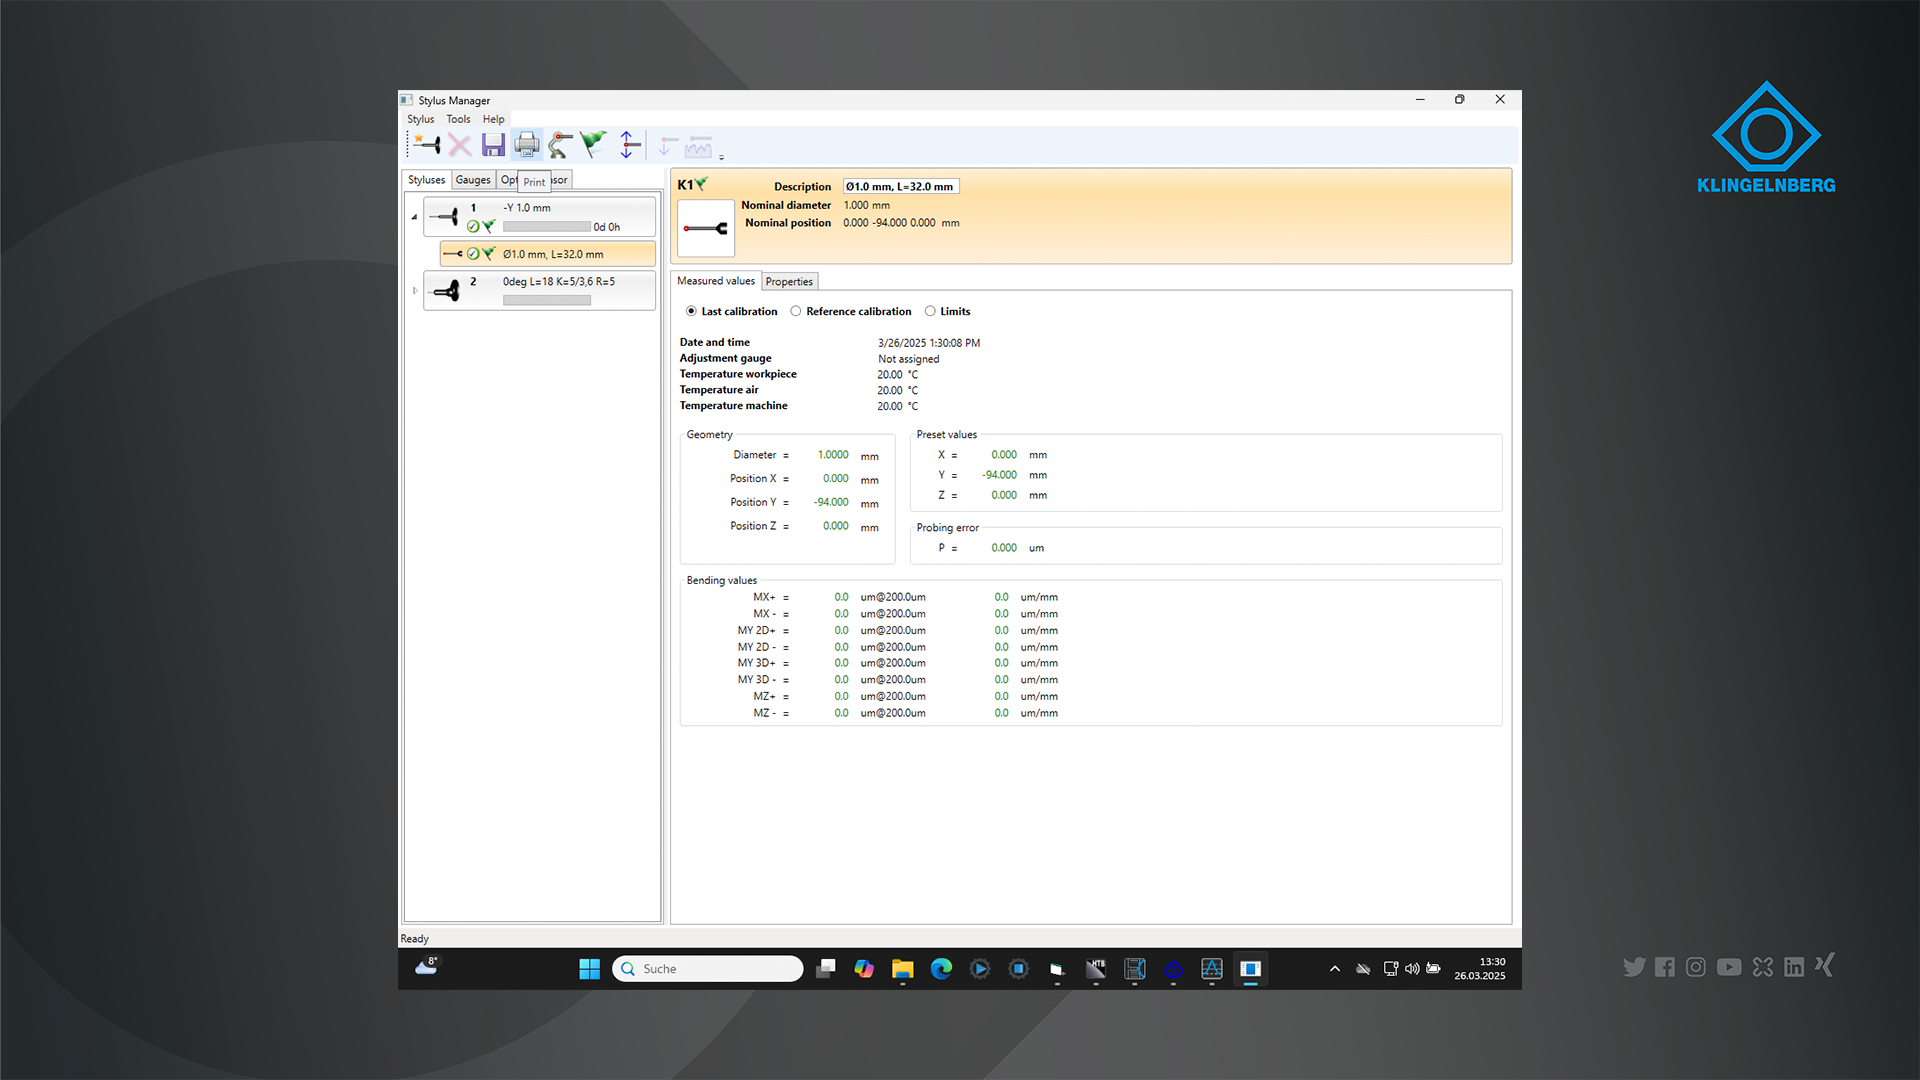Screen dimensions: 1920x1080
Task: Click the LinkedIn icon on the wallpaper
Action: [x=1794, y=967]
